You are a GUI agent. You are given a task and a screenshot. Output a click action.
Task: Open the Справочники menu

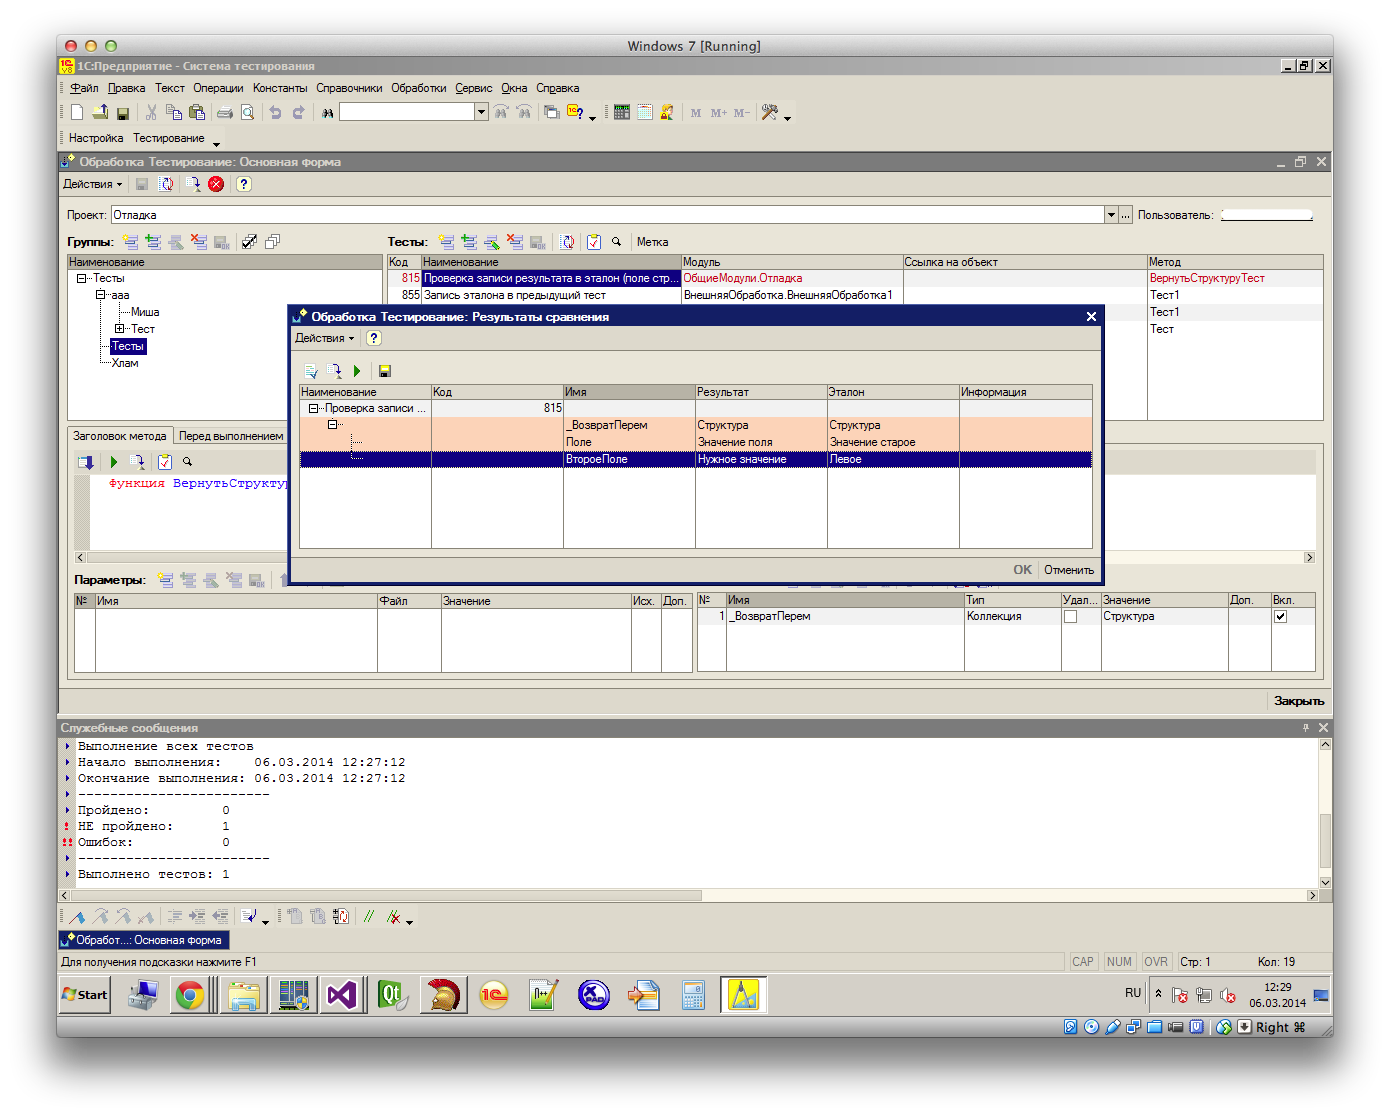point(349,88)
